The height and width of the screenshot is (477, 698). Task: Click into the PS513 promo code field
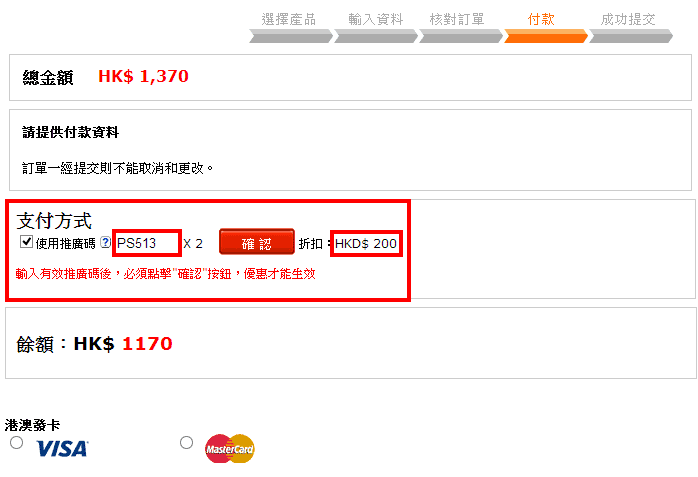coord(146,243)
